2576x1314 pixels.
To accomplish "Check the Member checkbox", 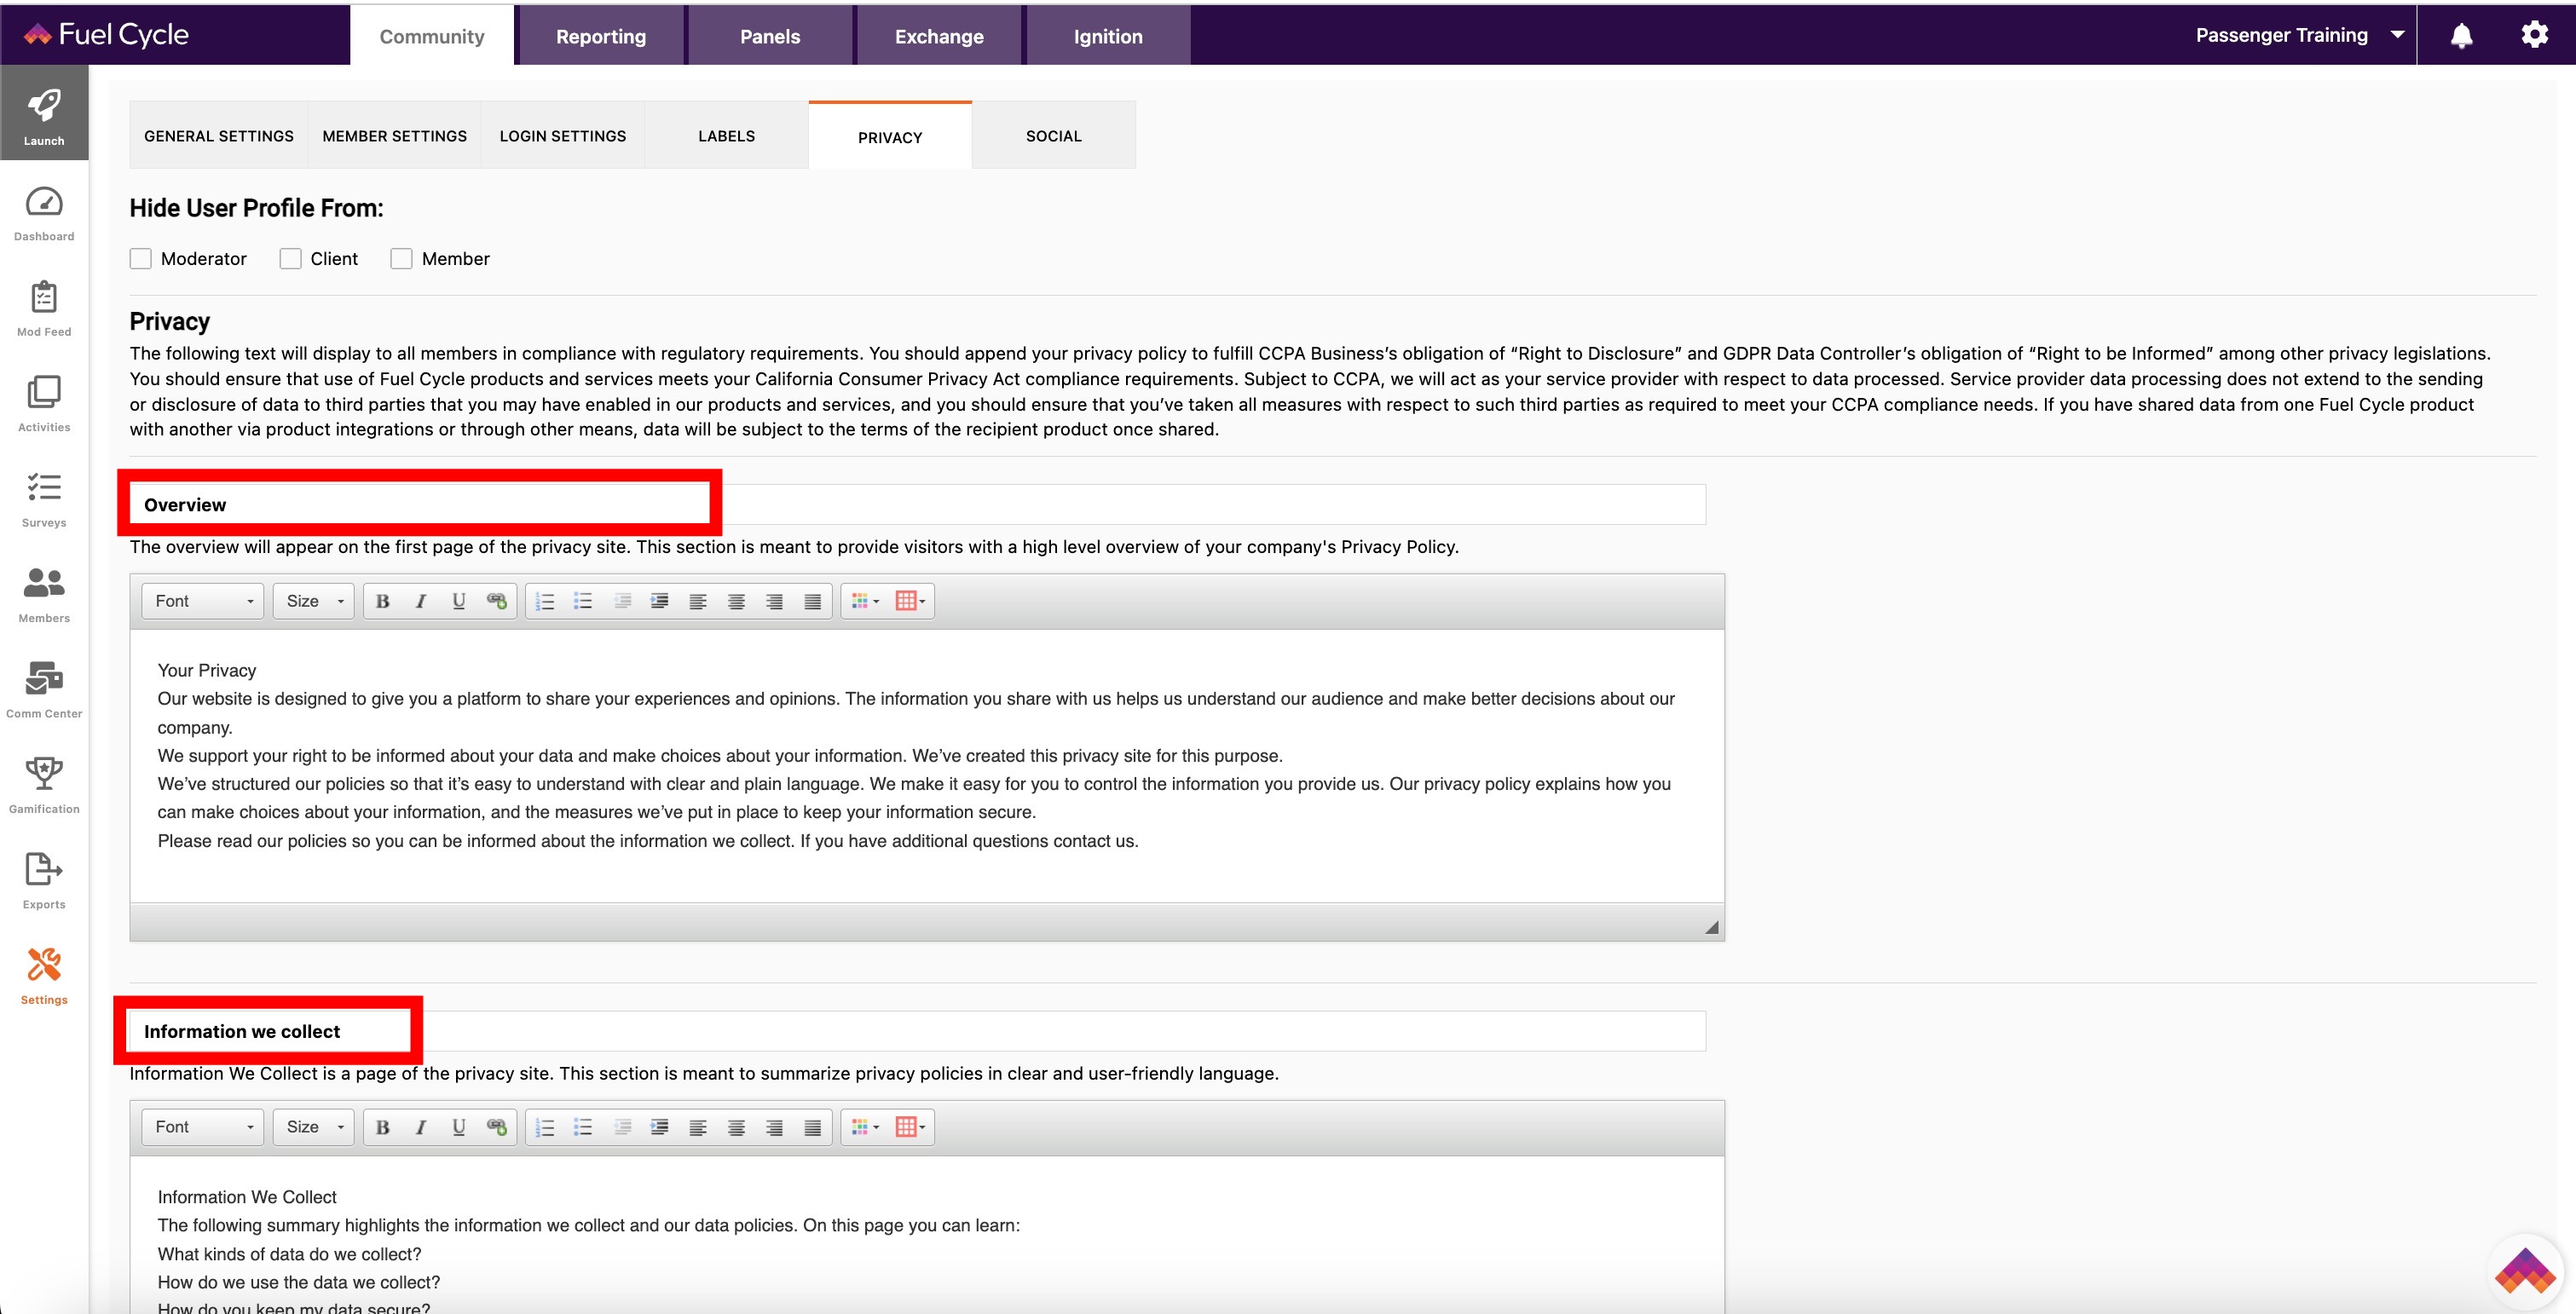I will click(402, 259).
